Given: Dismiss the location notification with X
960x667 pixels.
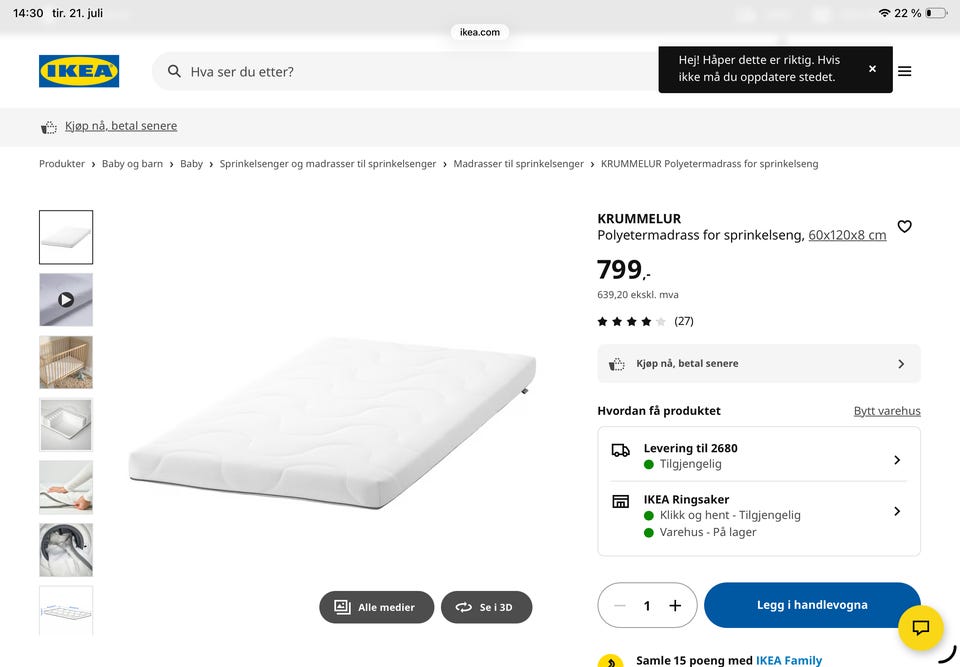Looking at the screenshot, I should pyautogui.click(x=872, y=69).
